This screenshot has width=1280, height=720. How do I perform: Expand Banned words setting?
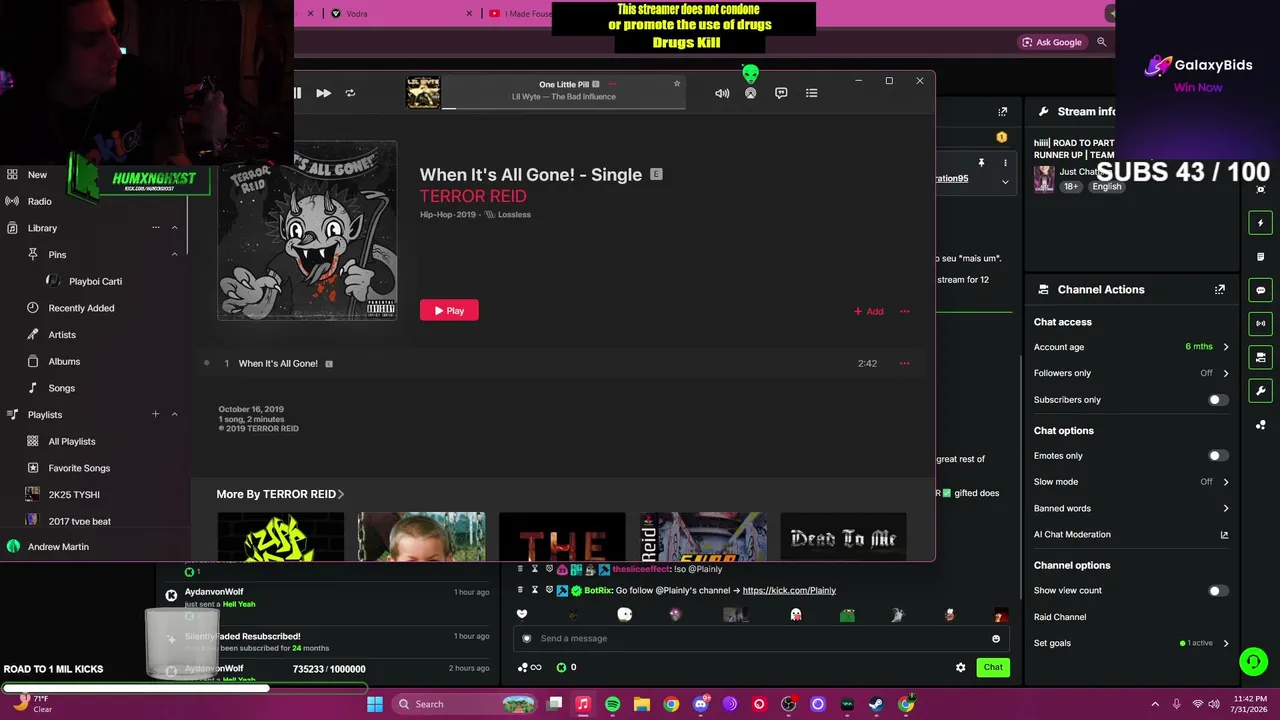click(1226, 508)
